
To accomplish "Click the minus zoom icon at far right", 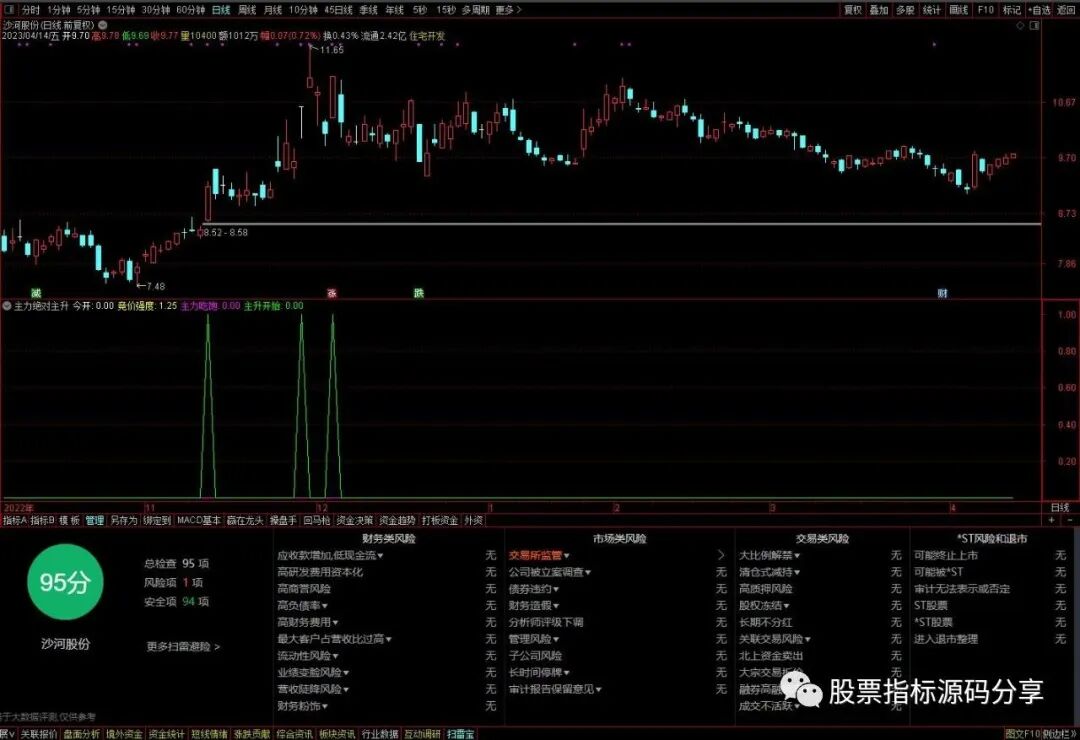I will point(1069,520).
